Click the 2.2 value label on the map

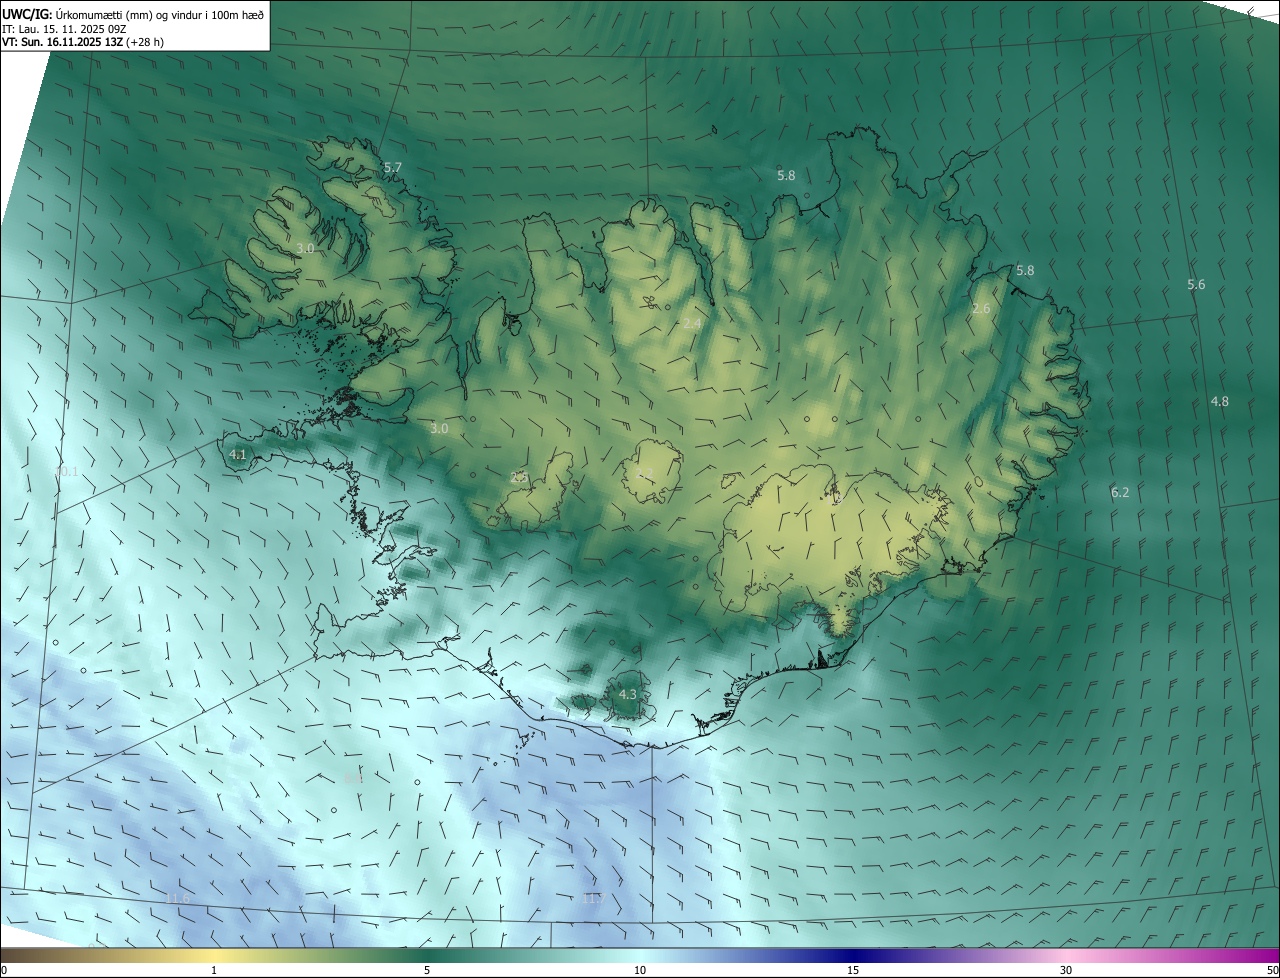pyautogui.click(x=645, y=472)
